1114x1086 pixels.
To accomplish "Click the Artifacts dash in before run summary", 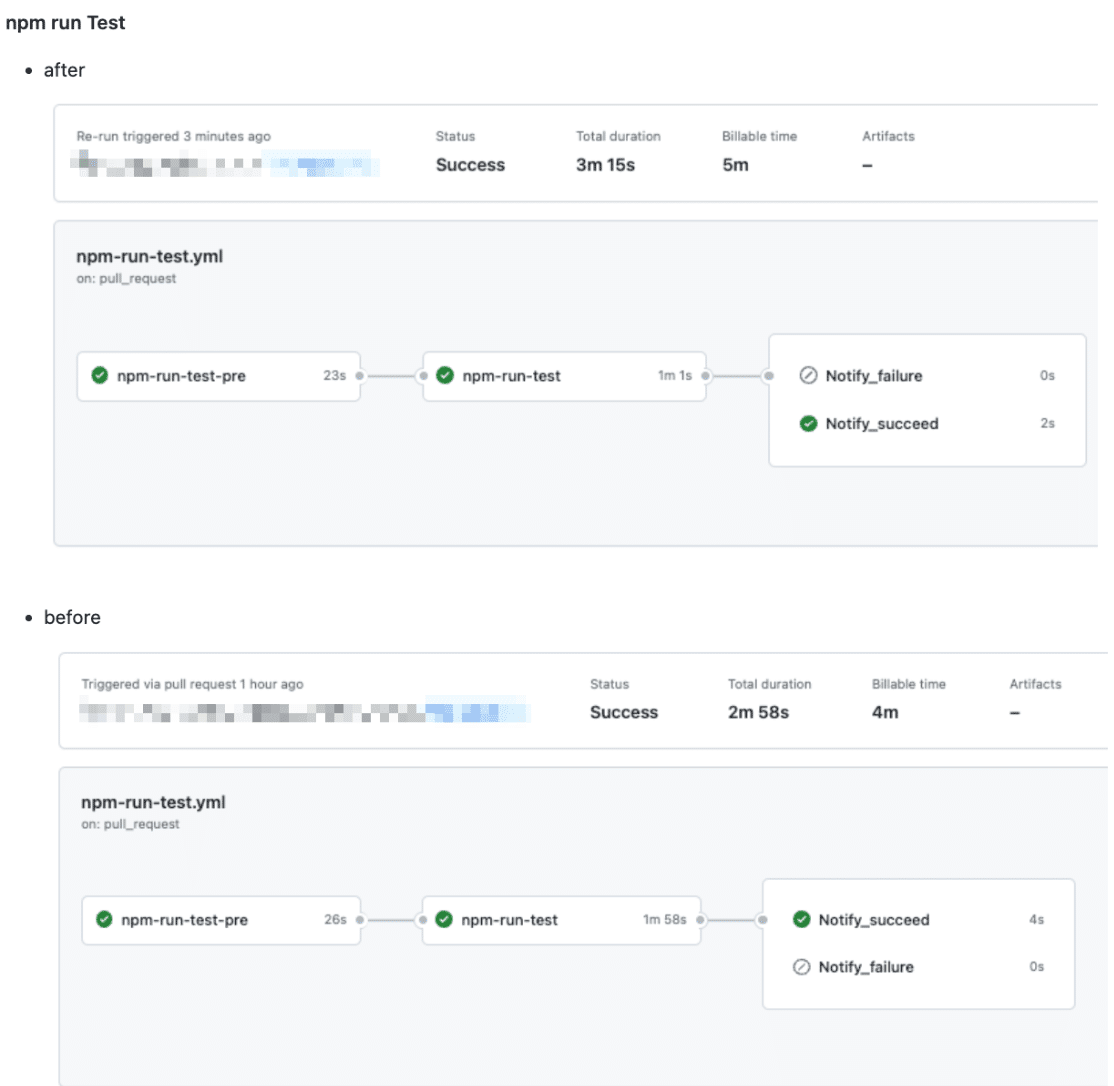I will click(1015, 713).
